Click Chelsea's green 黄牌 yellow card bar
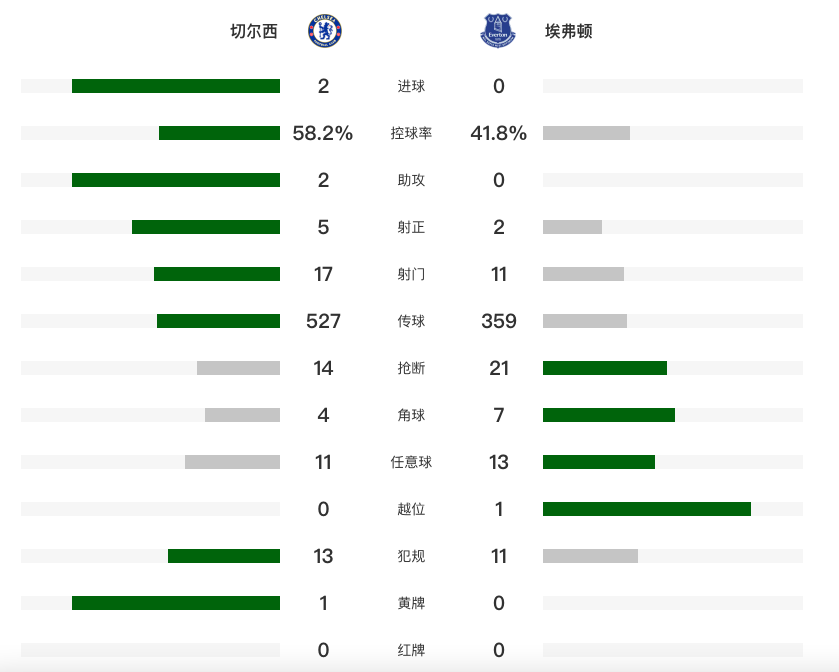 [176, 603]
